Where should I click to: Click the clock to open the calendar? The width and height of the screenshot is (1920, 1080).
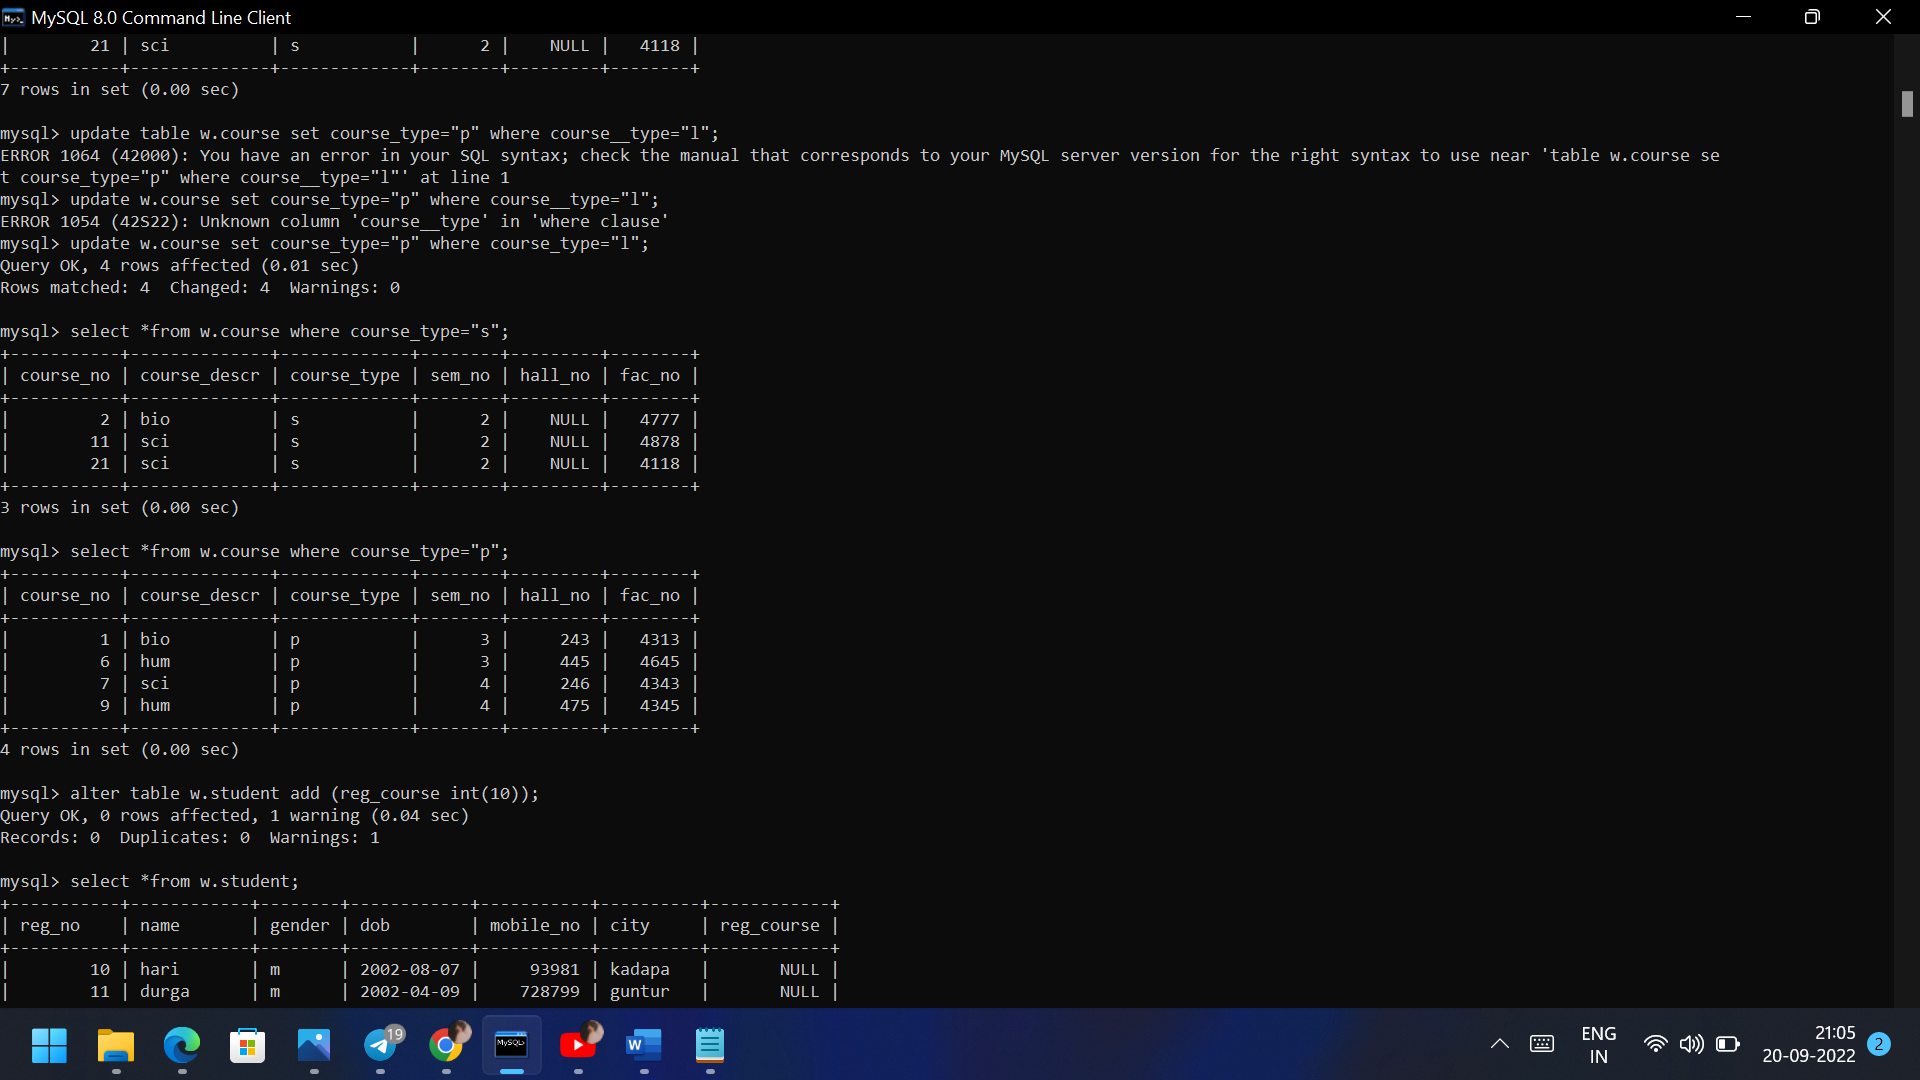1810,1044
